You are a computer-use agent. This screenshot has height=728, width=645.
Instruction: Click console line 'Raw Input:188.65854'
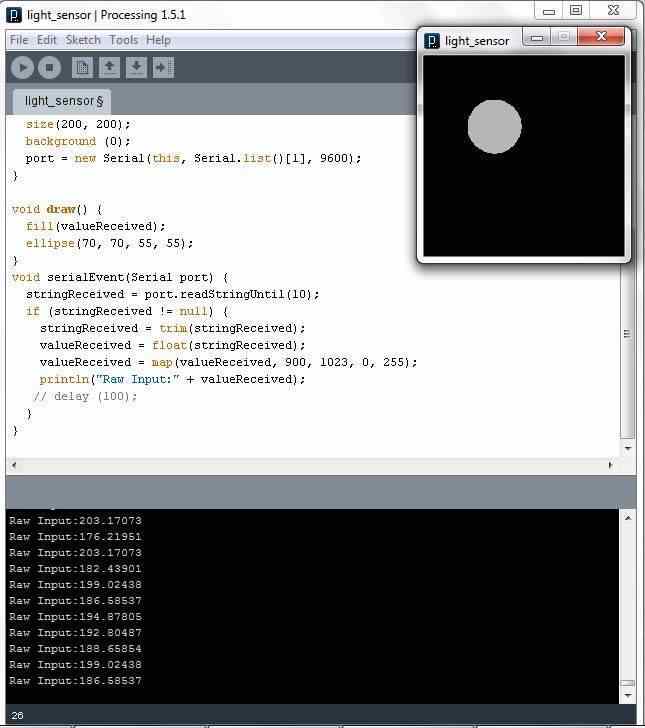click(75, 649)
